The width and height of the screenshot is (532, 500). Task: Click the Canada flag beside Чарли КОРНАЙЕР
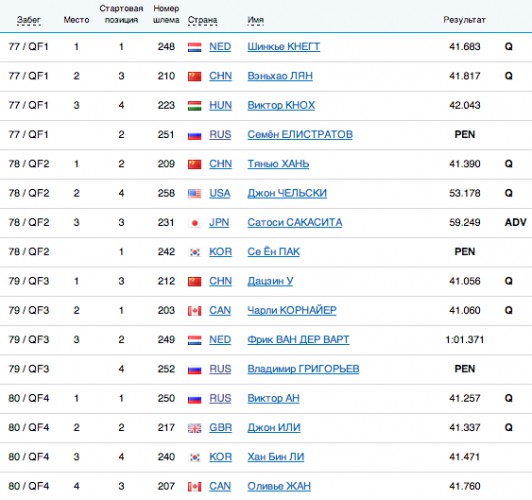[194, 311]
